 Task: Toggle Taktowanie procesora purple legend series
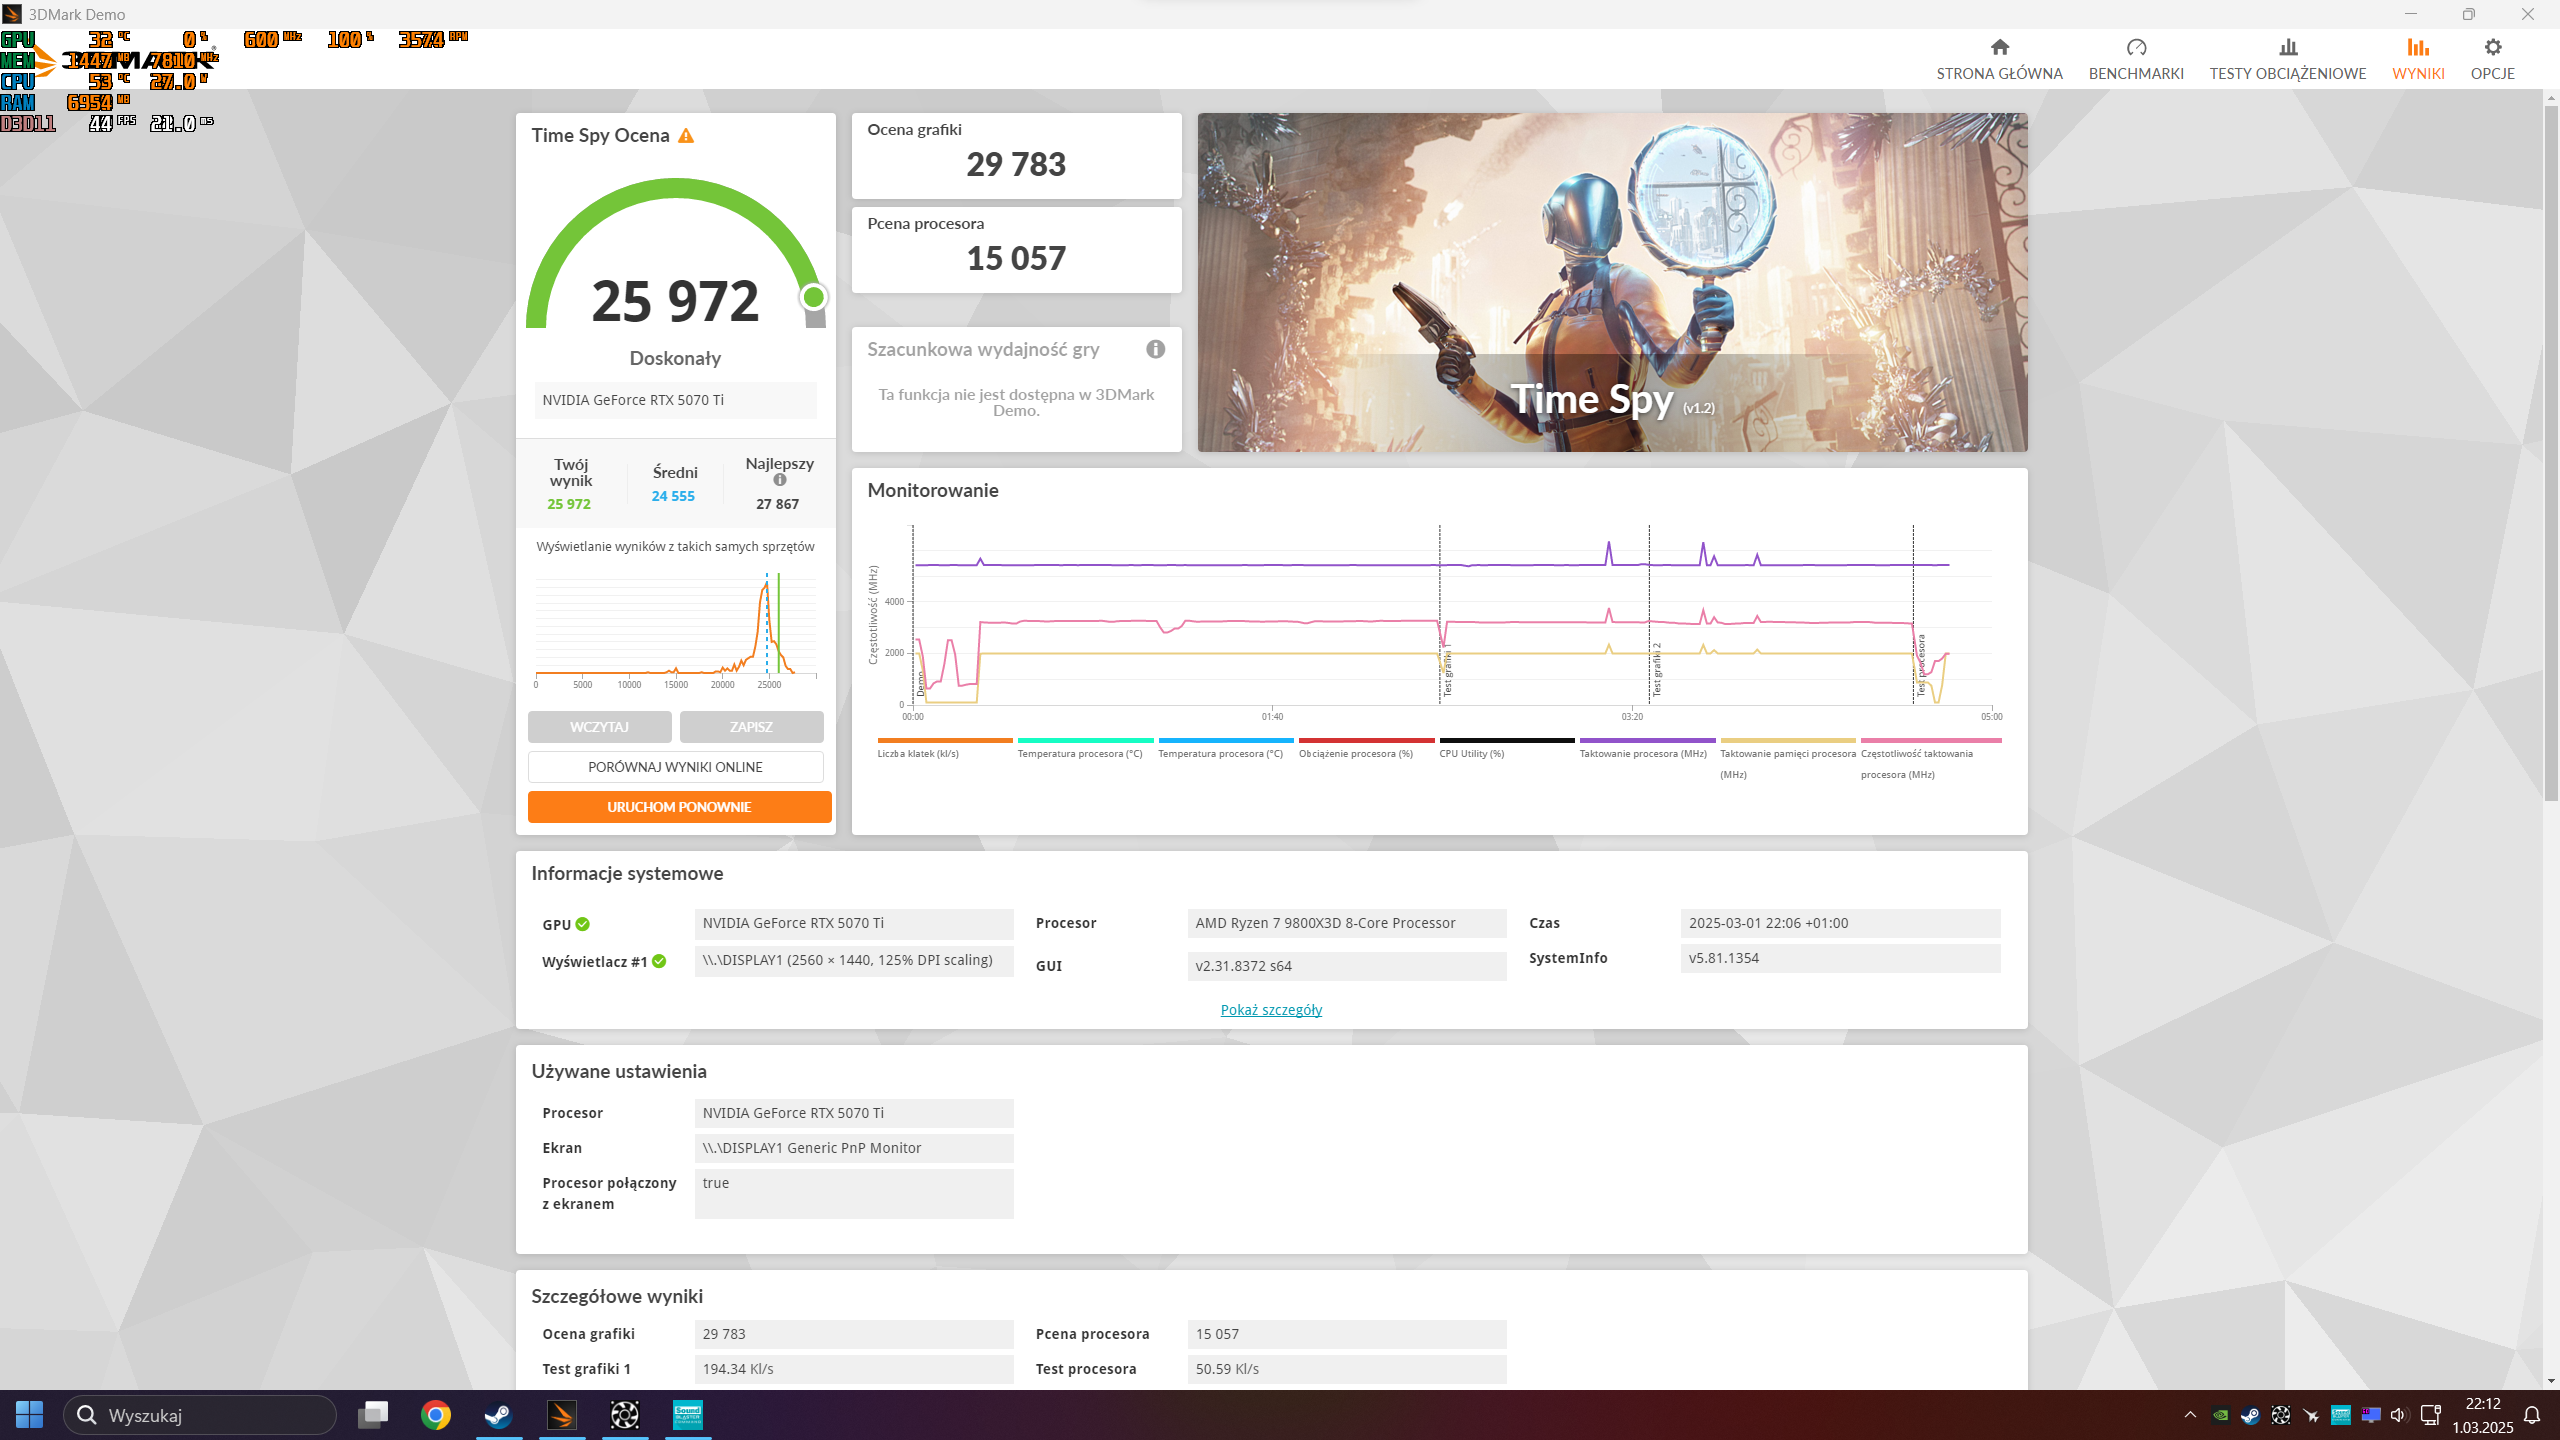pyautogui.click(x=1643, y=753)
